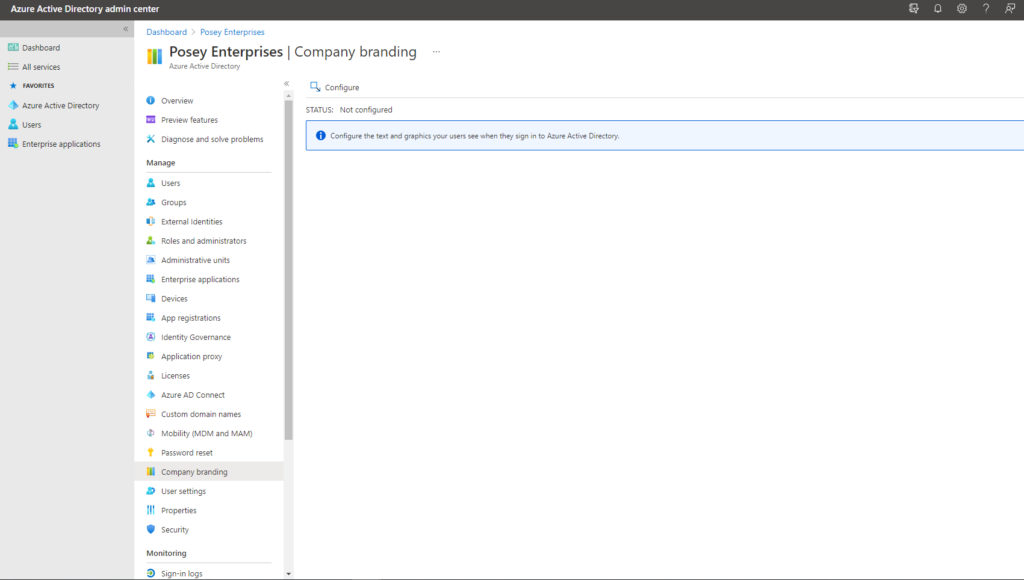Click the "Monitoring" section heading
This screenshot has width=1024, height=580.
point(167,553)
